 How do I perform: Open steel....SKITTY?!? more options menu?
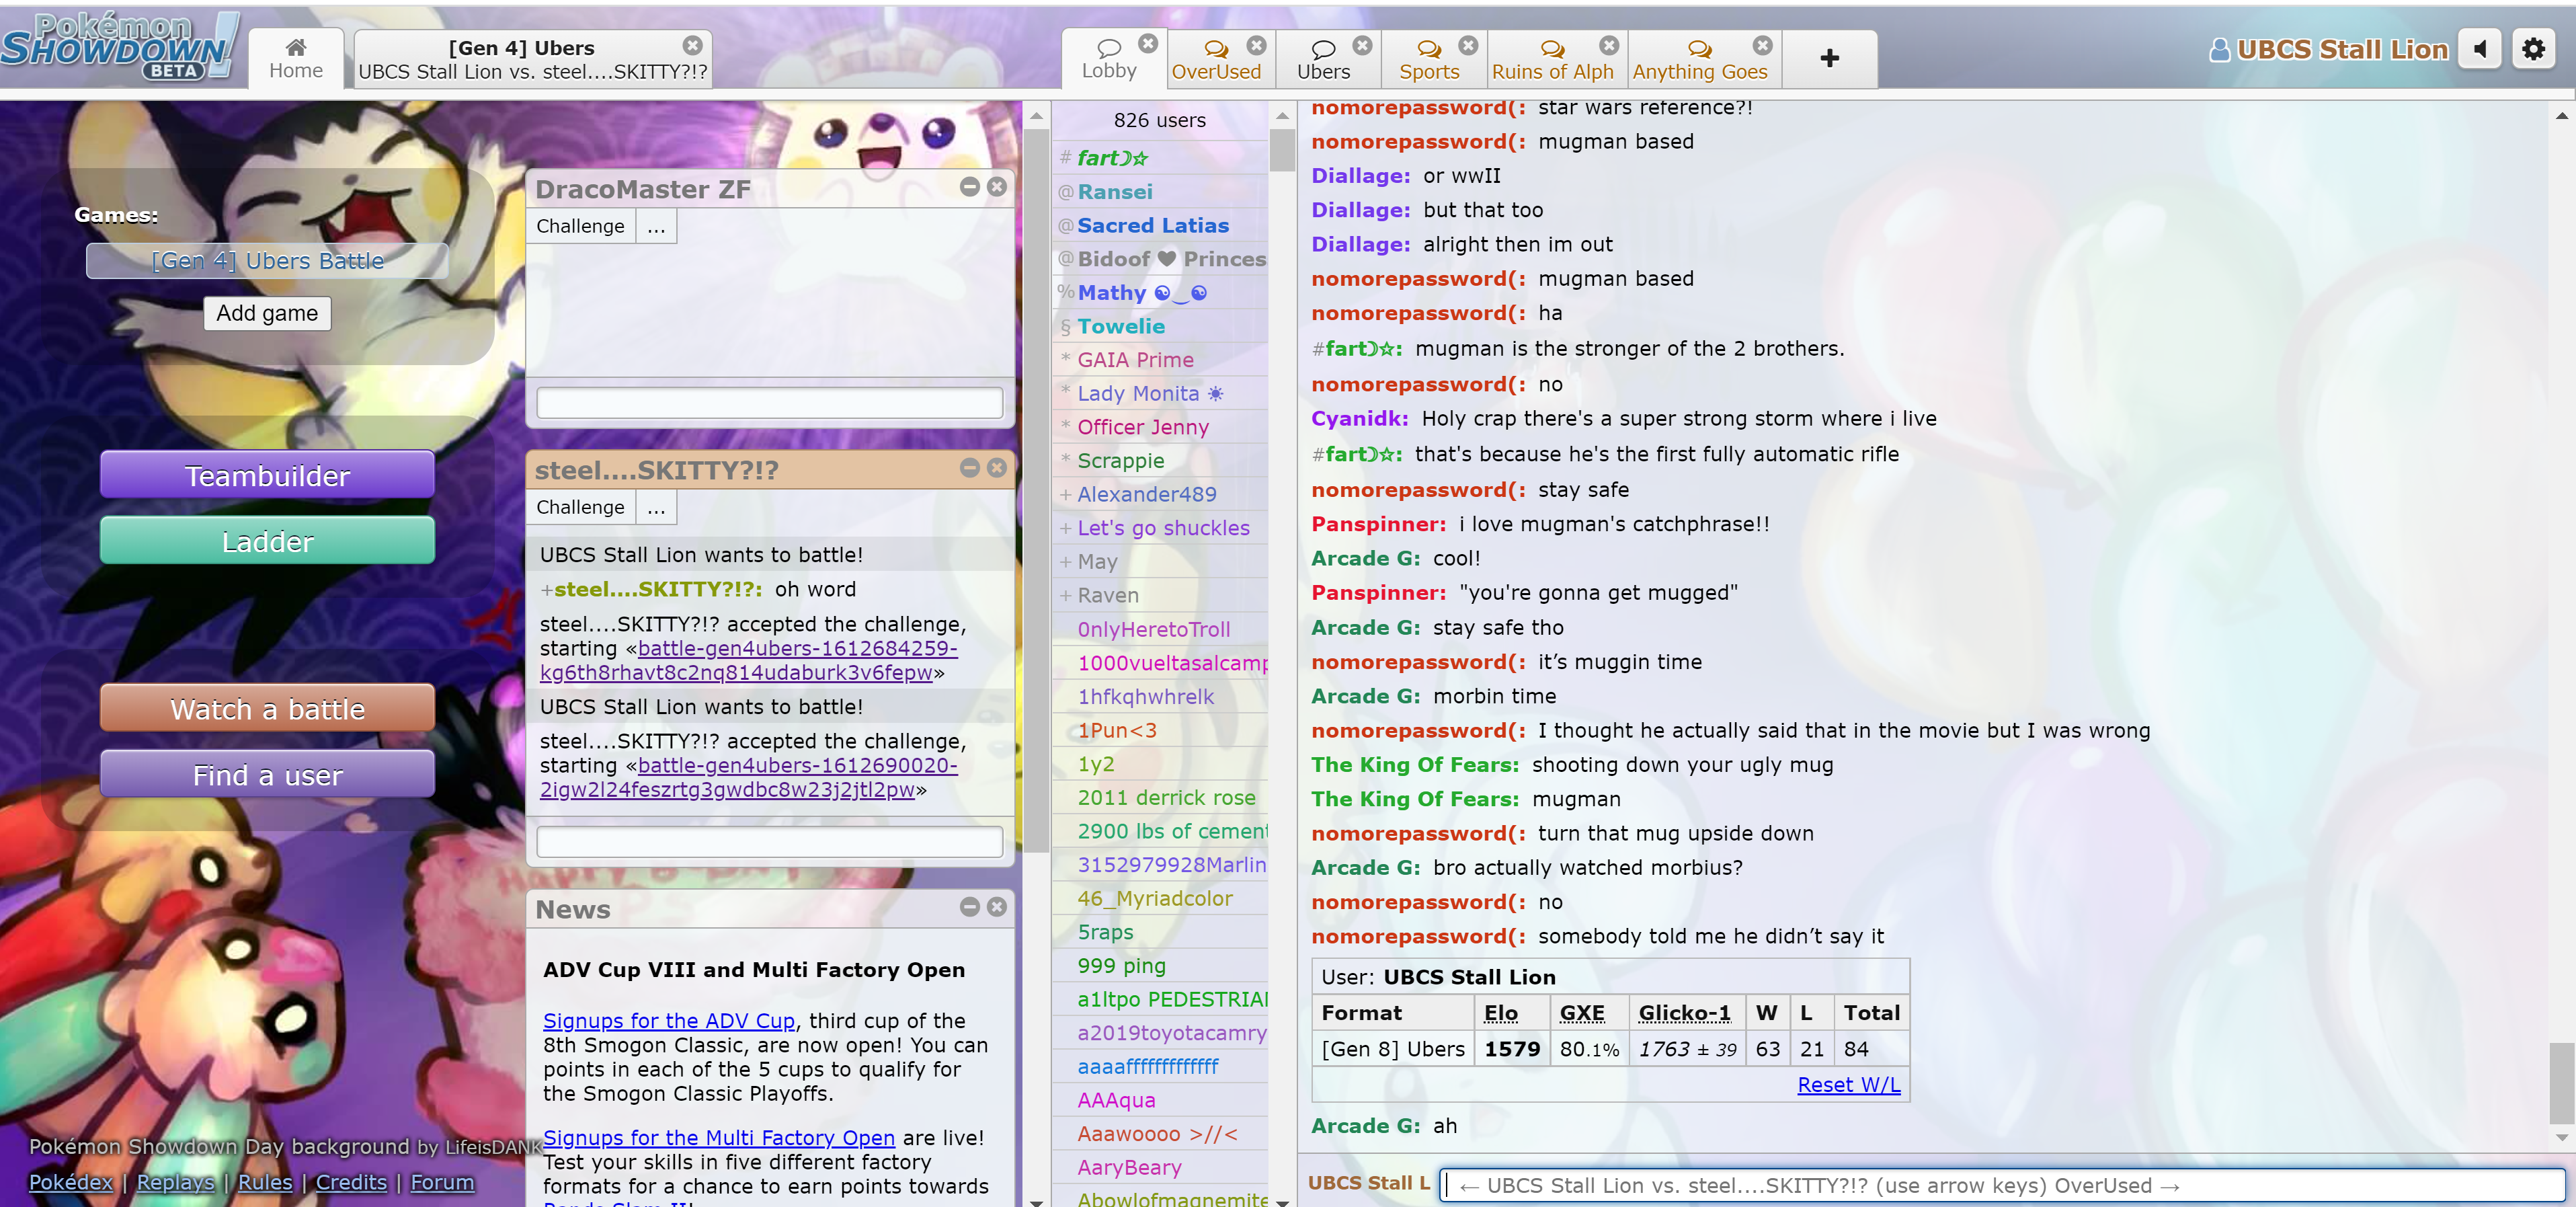[656, 507]
